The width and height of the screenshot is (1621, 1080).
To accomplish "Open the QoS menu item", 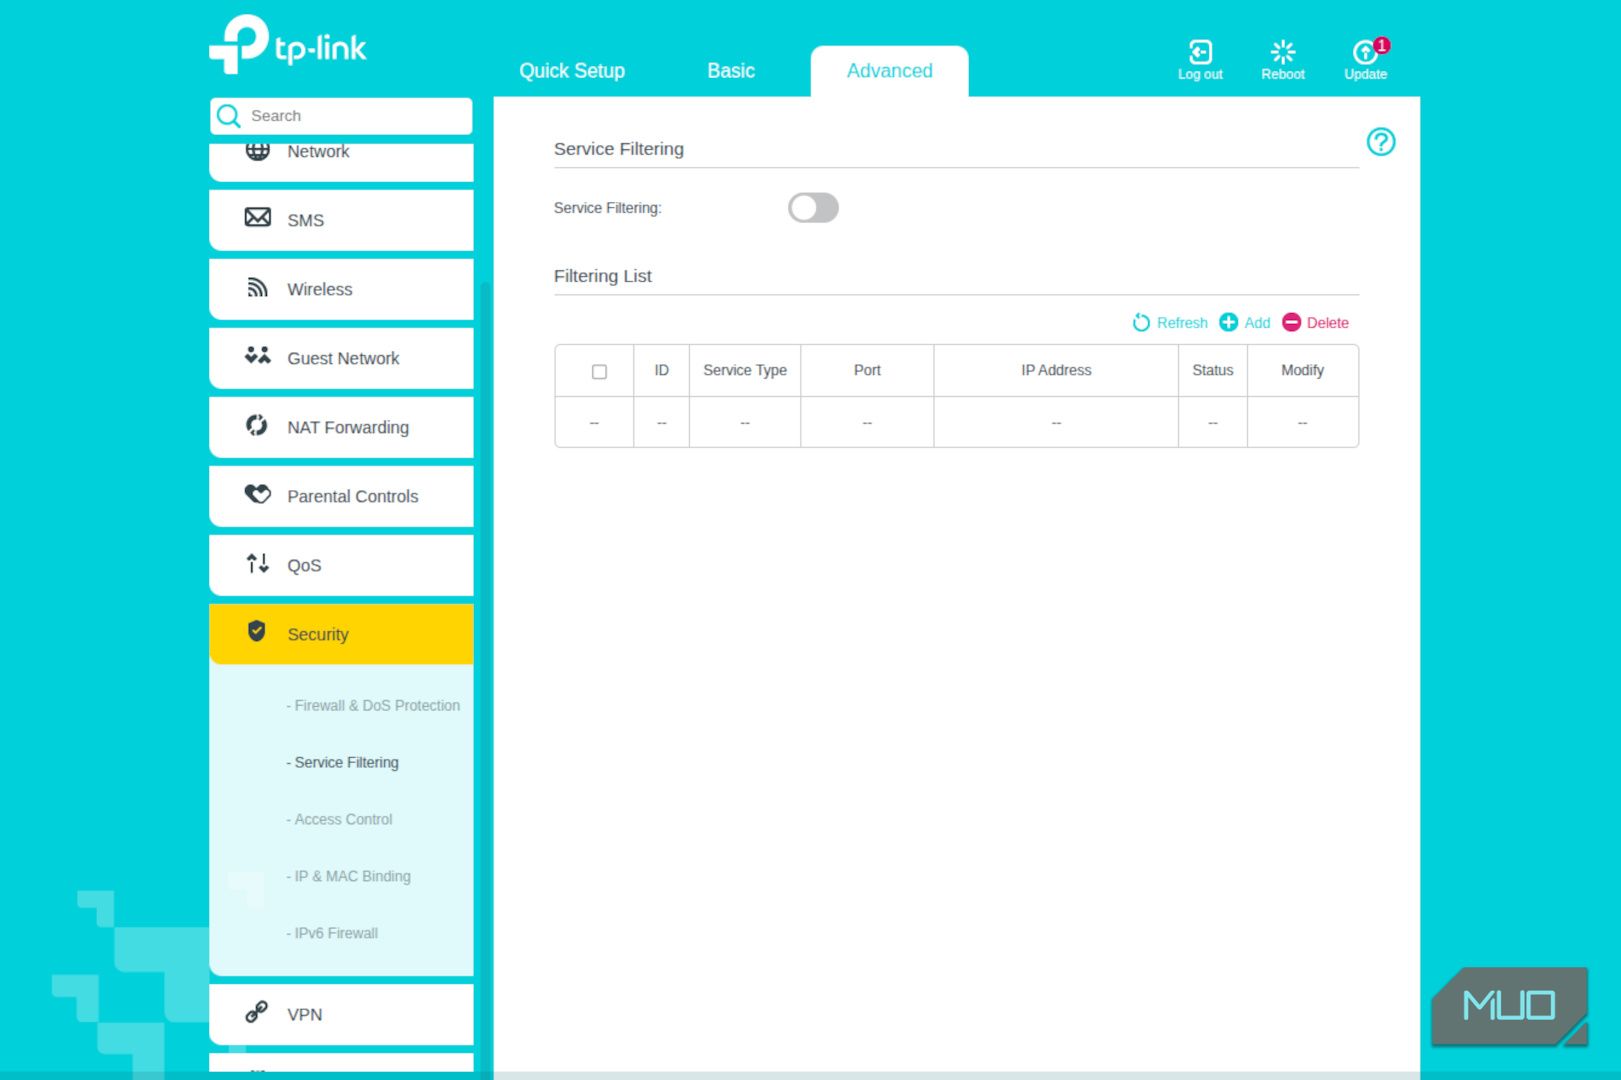I will click(x=341, y=565).
